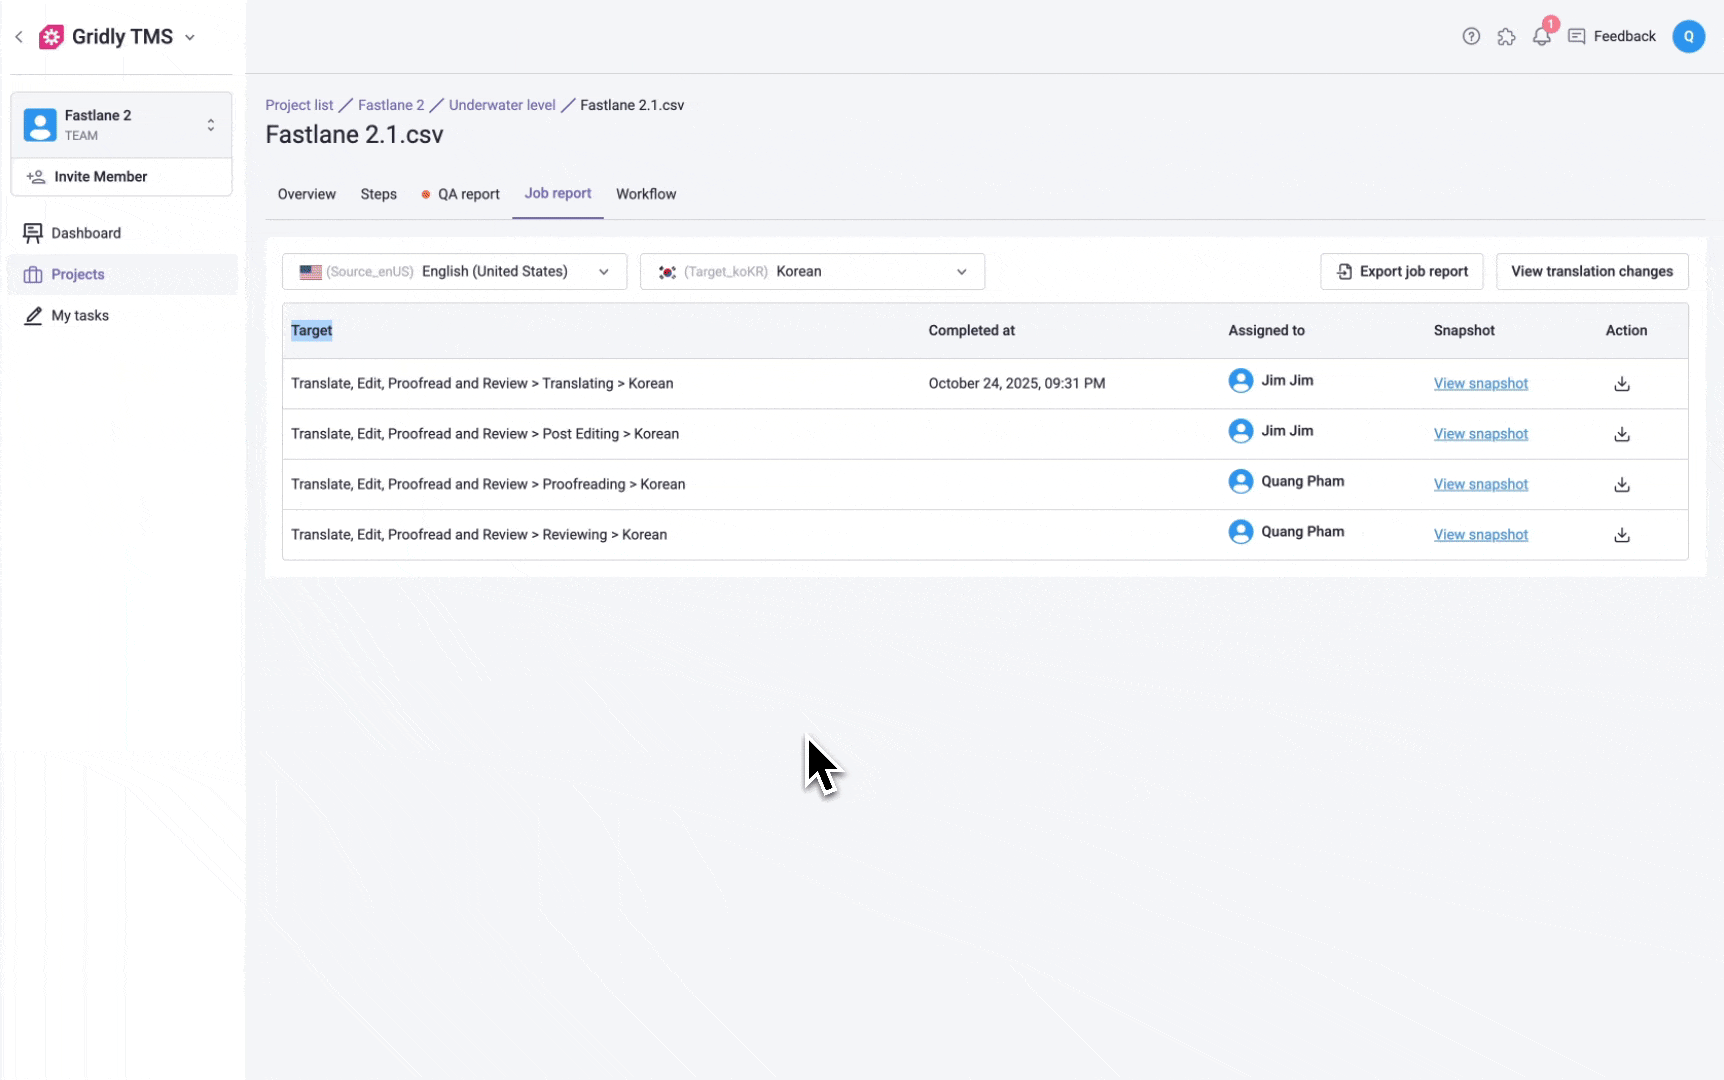The height and width of the screenshot is (1080, 1724).
Task: Open the Overview tab
Action: point(306,194)
